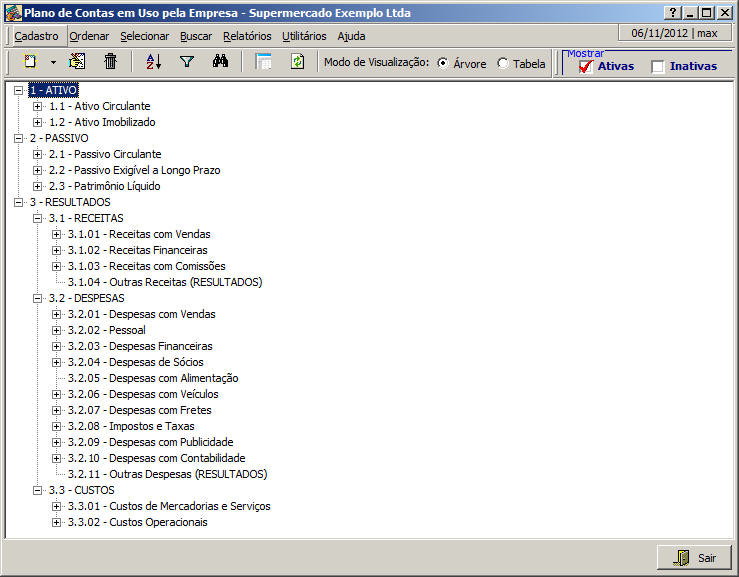
Task: Collapse the 3.2 - DESPESAS branch
Action: click(x=38, y=298)
